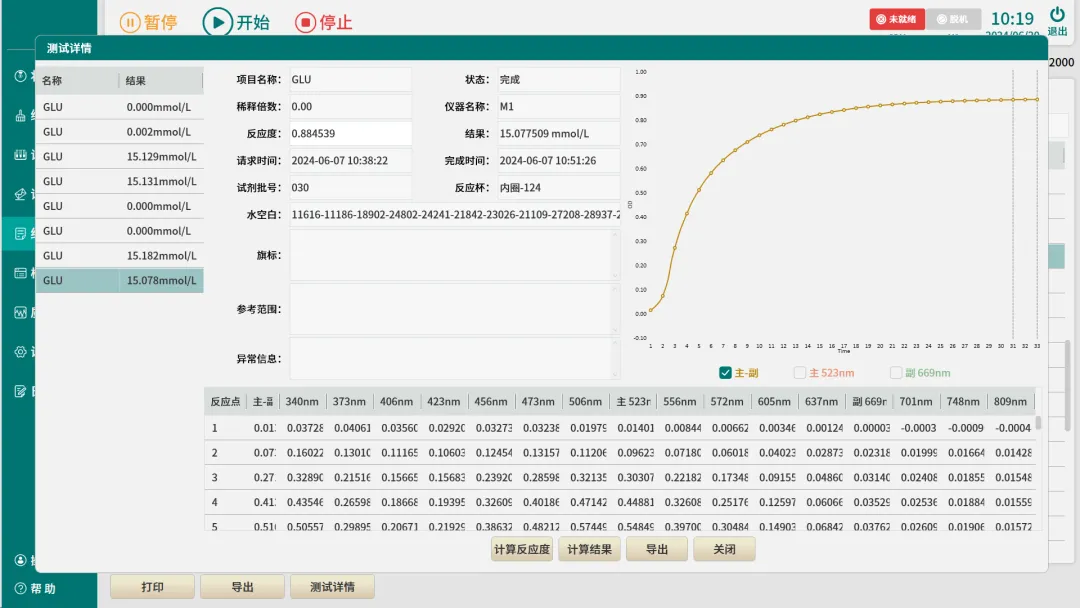Click the 反应度 field showing 0.884539
Image resolution: width=1080 pixels, height=608 pixels.
tap(351, 134)
